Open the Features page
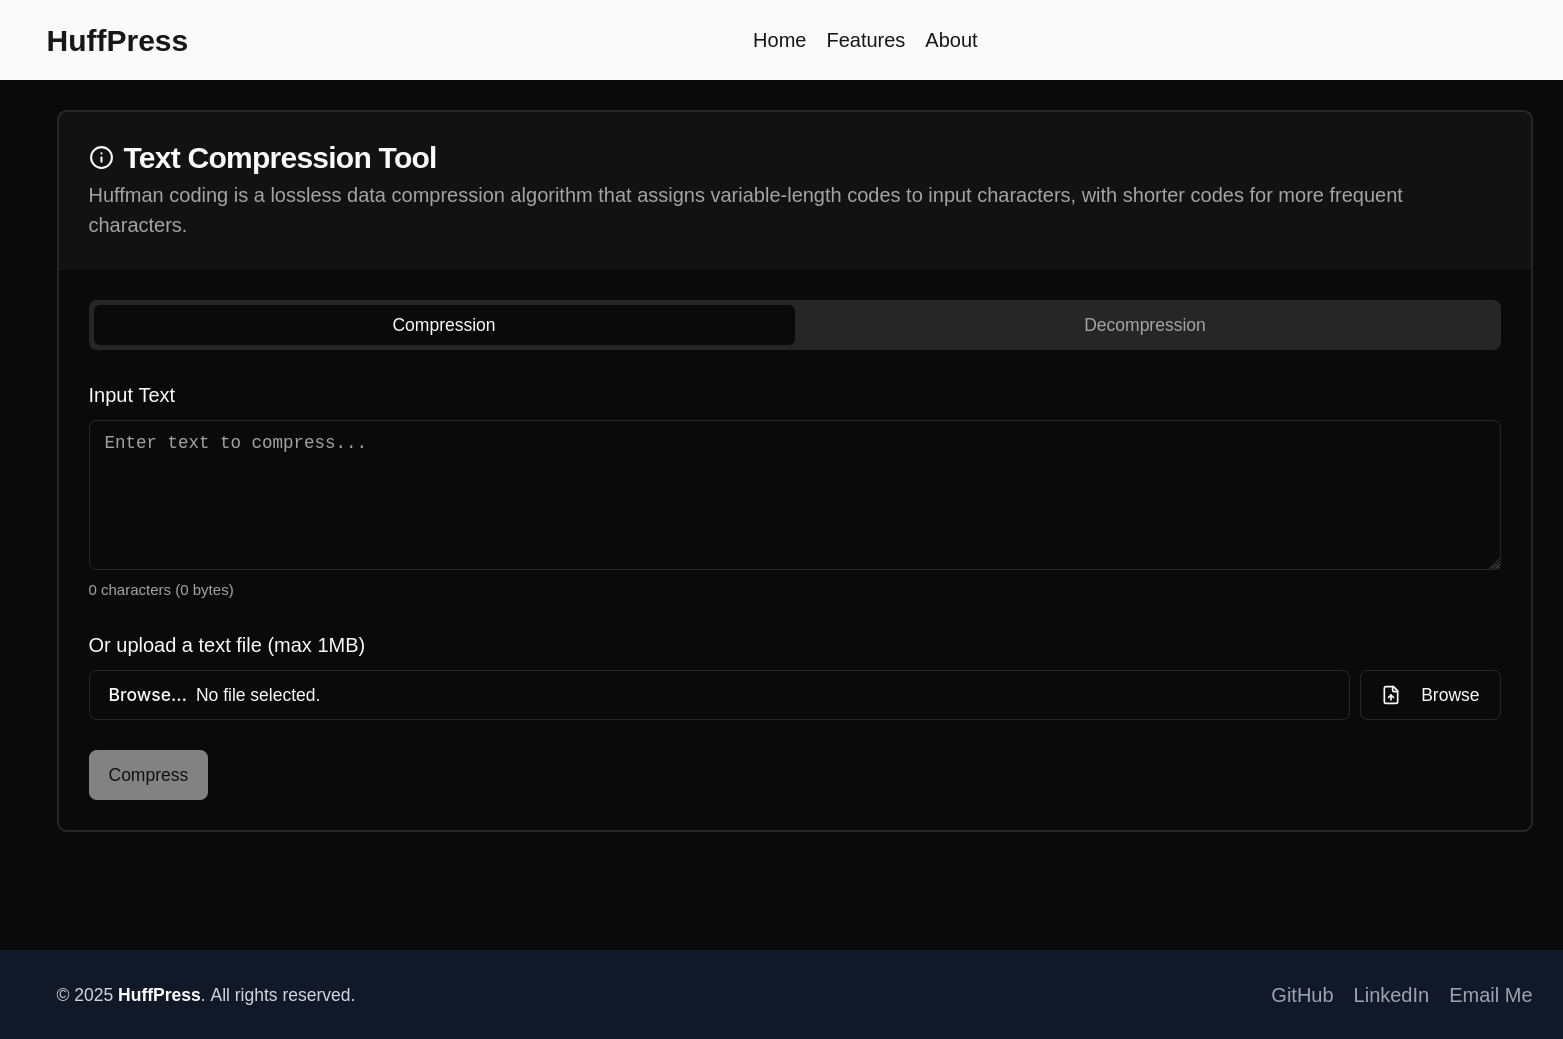 coord(865,40)
